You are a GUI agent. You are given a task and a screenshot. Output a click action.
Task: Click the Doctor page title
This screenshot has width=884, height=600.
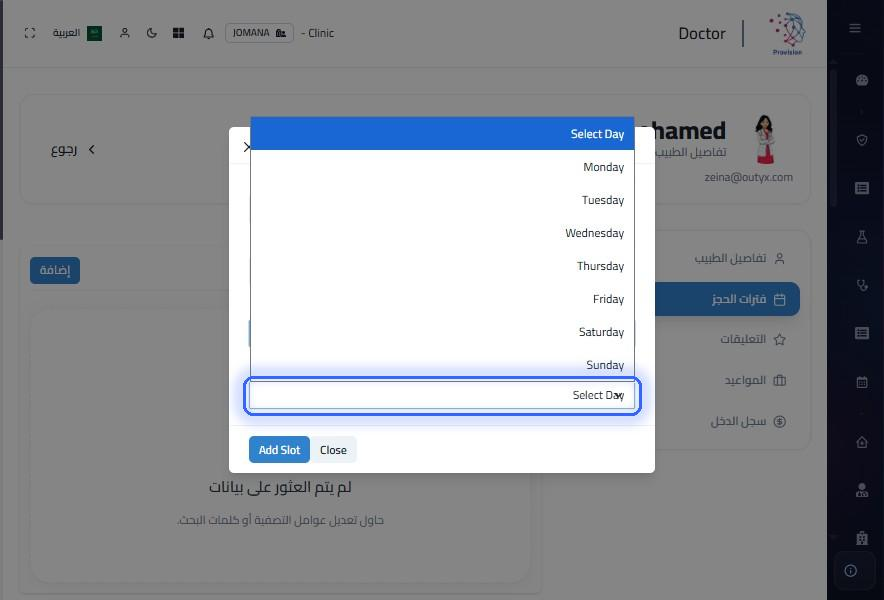[702, 33]
